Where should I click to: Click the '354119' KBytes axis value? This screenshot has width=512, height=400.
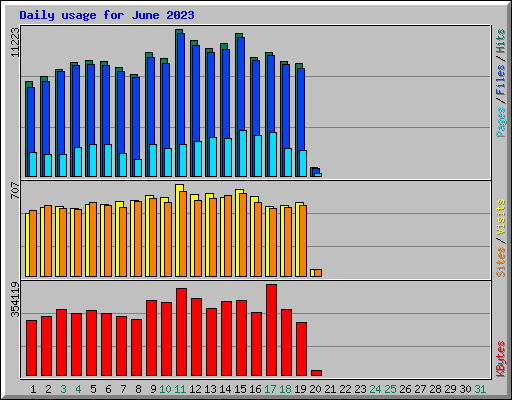(15, 299)
